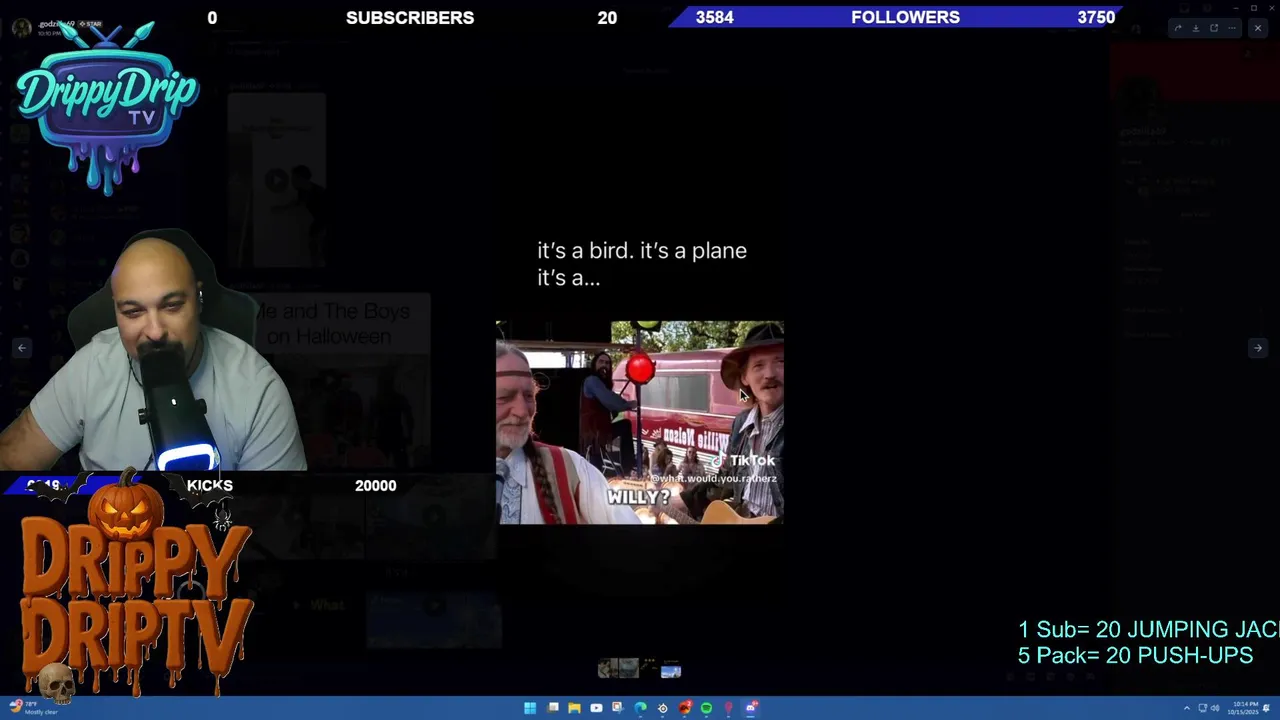Open the Windows Start menu
The height and width of the screenshot is (720, 1280).
(530, 708)
